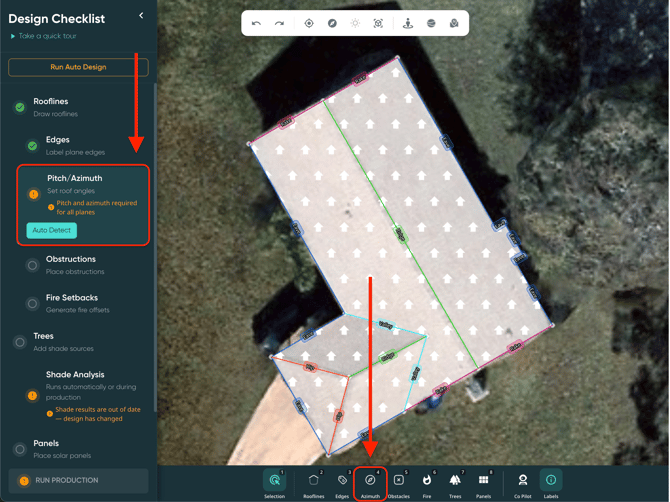Collapse the Design Checklist panel
670x502 pixels.
141,16
